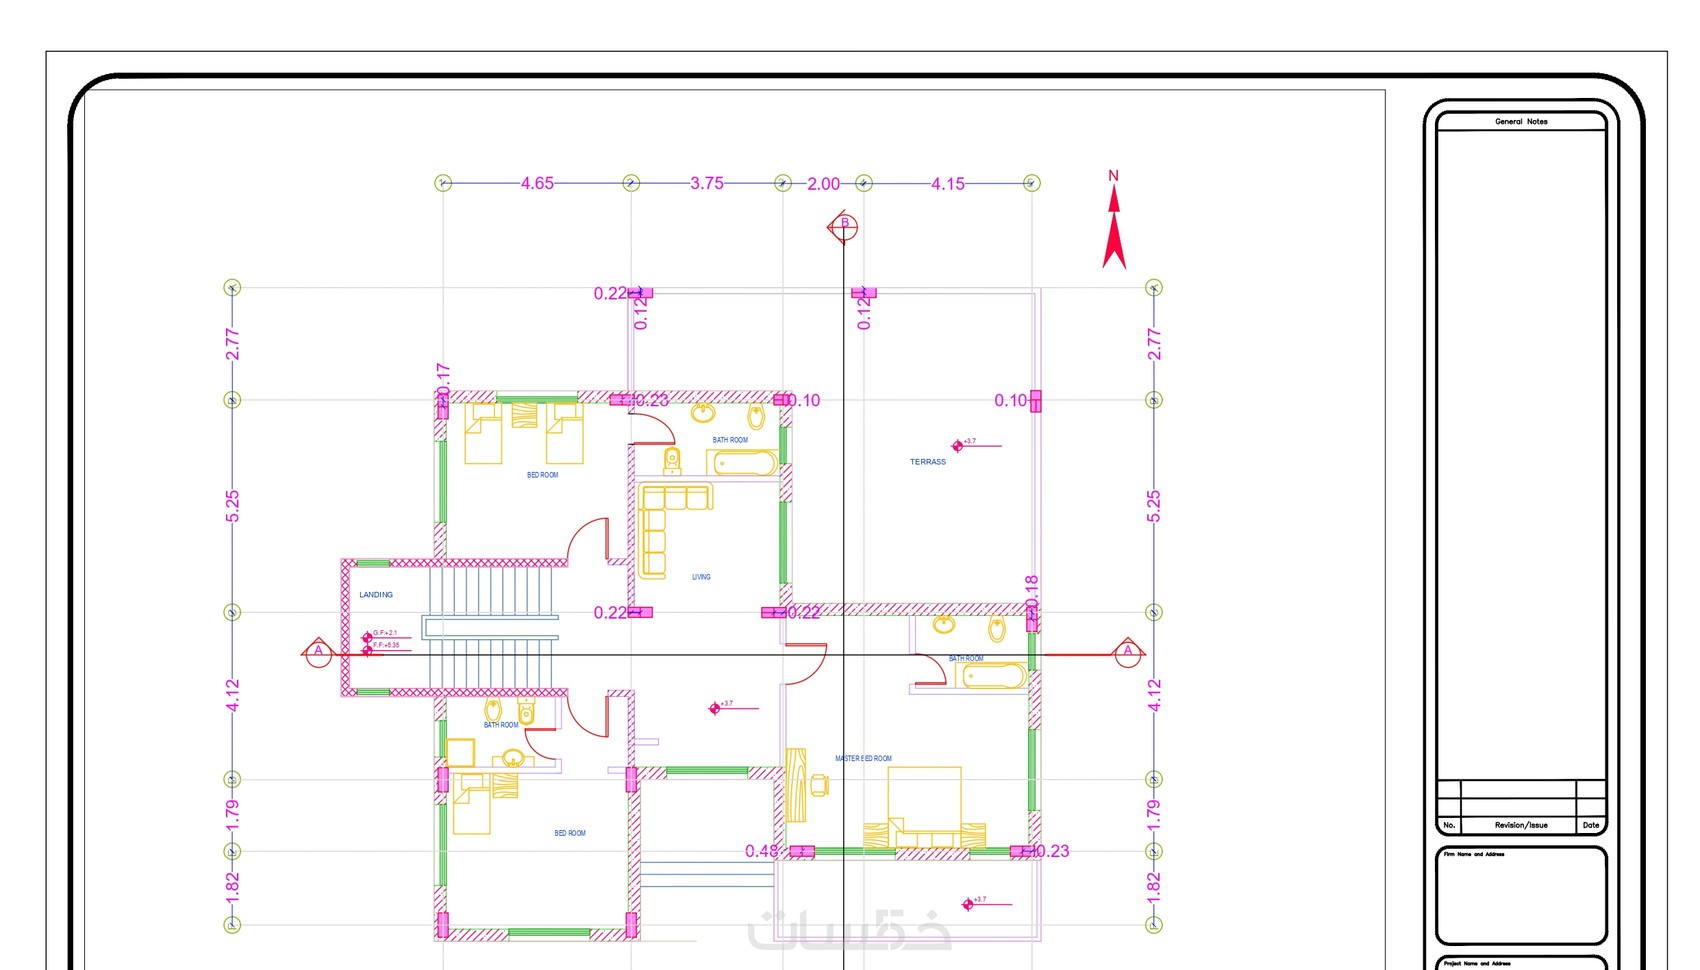Click the Firm Name and Address box
The image size is (1700, 970).
coord(1521,896)
